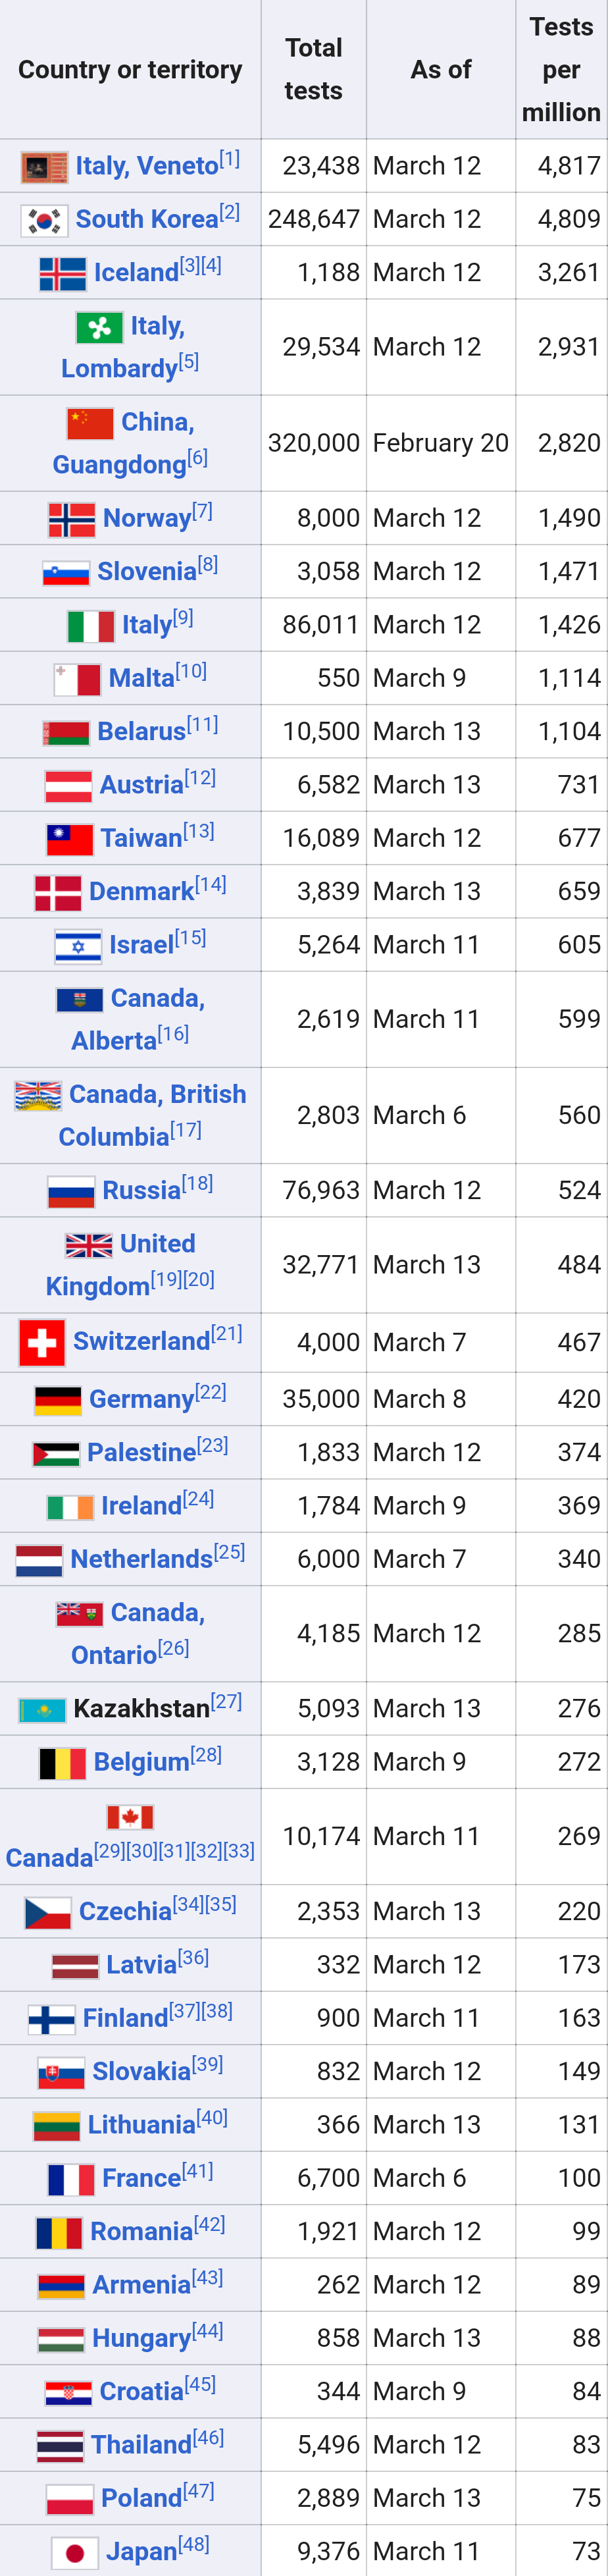Click footnote 47 beside Poland
608x2576 pixels.
coord(198,2490)
